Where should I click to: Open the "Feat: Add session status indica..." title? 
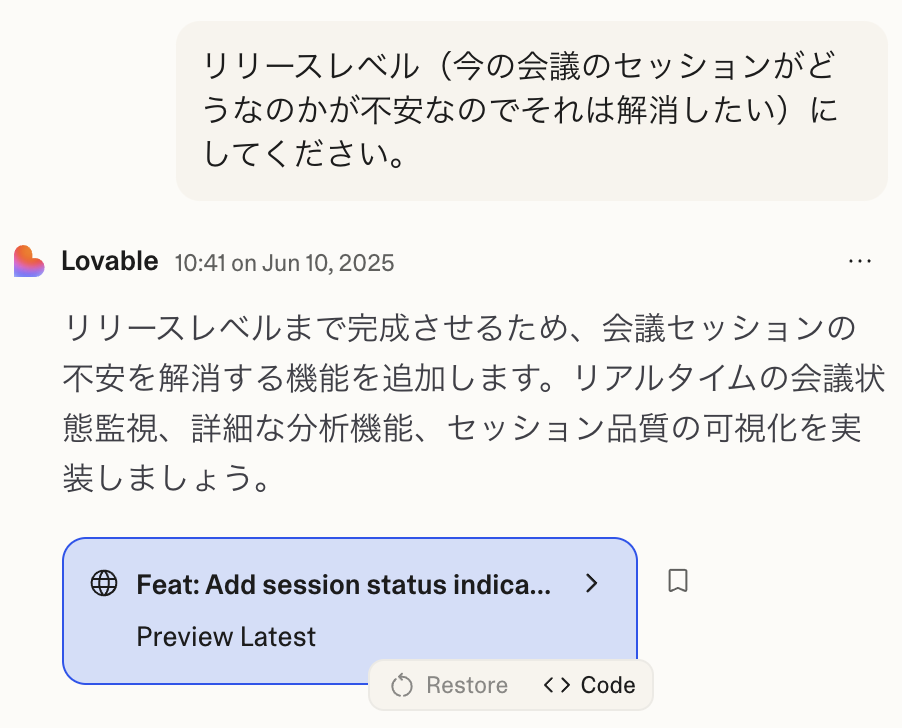click(343, 585)
